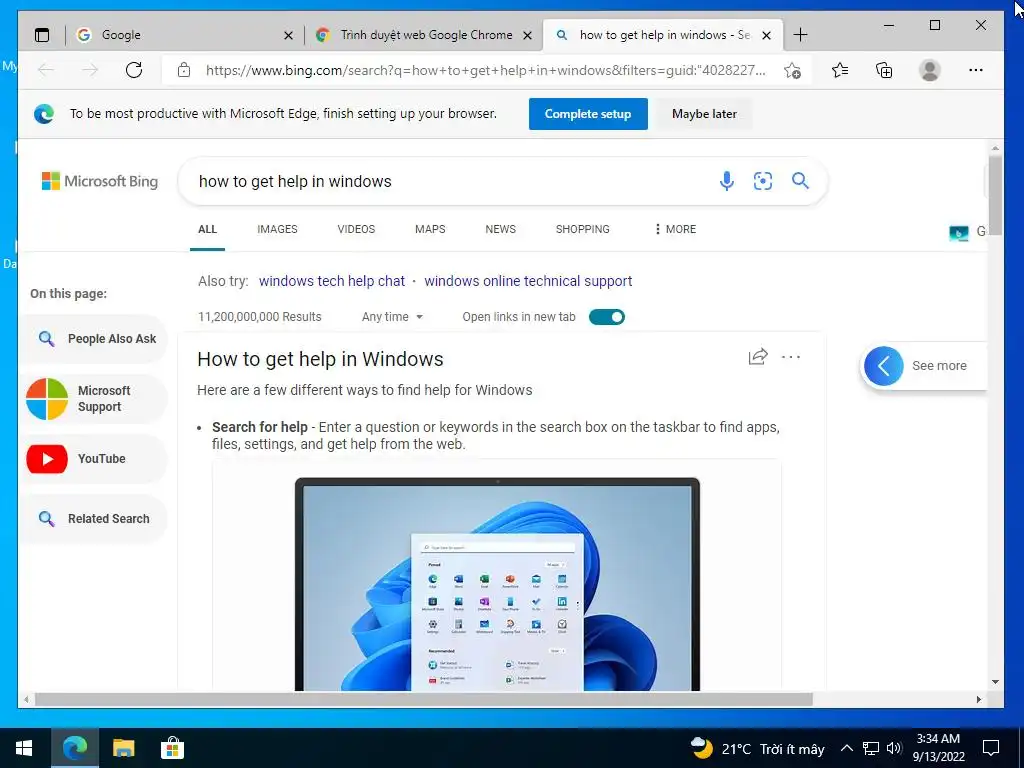Open the notification center icon

point(991,748)
